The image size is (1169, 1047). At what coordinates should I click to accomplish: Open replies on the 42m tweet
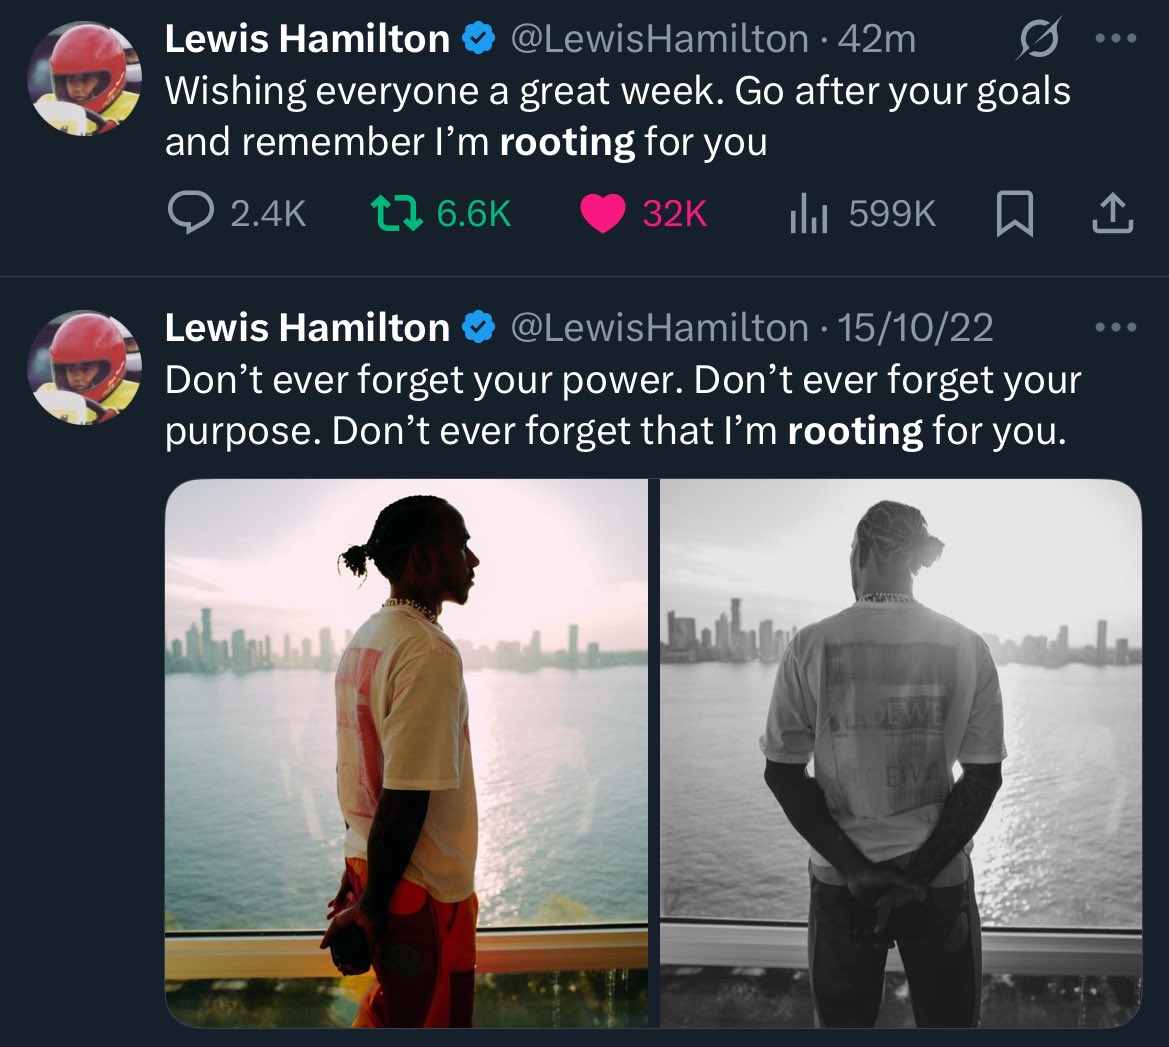click(x=236, y=213)
